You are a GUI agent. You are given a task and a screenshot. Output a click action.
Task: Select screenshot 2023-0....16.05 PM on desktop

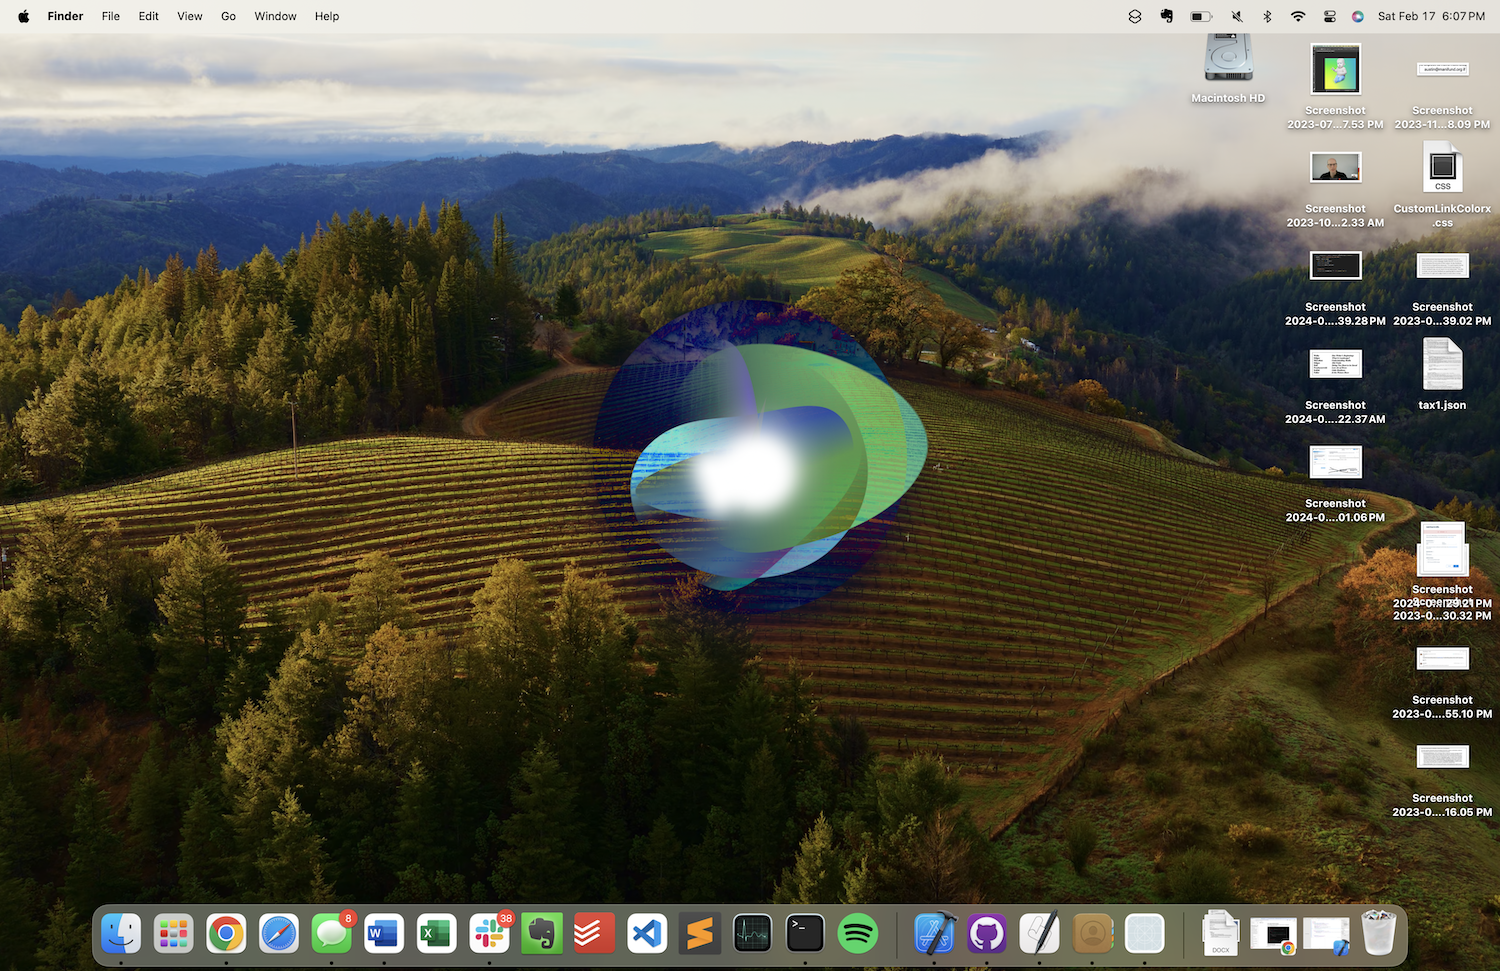click(x=1442, y=757)
